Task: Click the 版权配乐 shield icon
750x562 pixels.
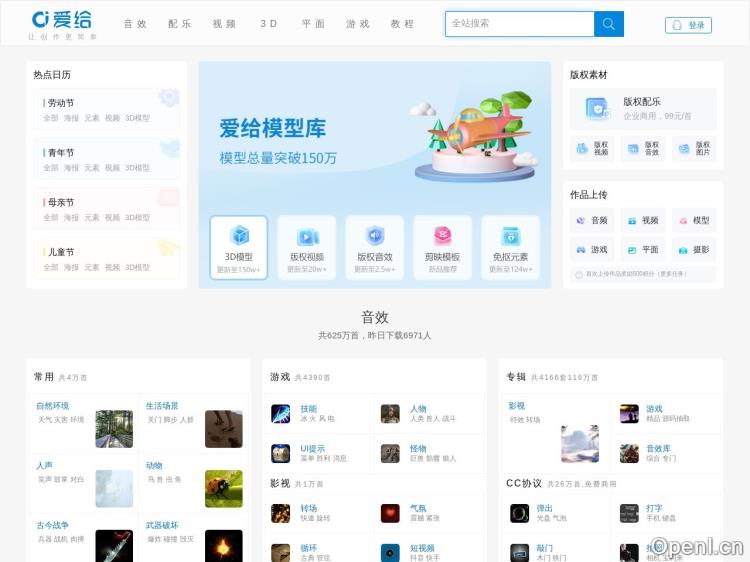Action: tap(597, 108)
